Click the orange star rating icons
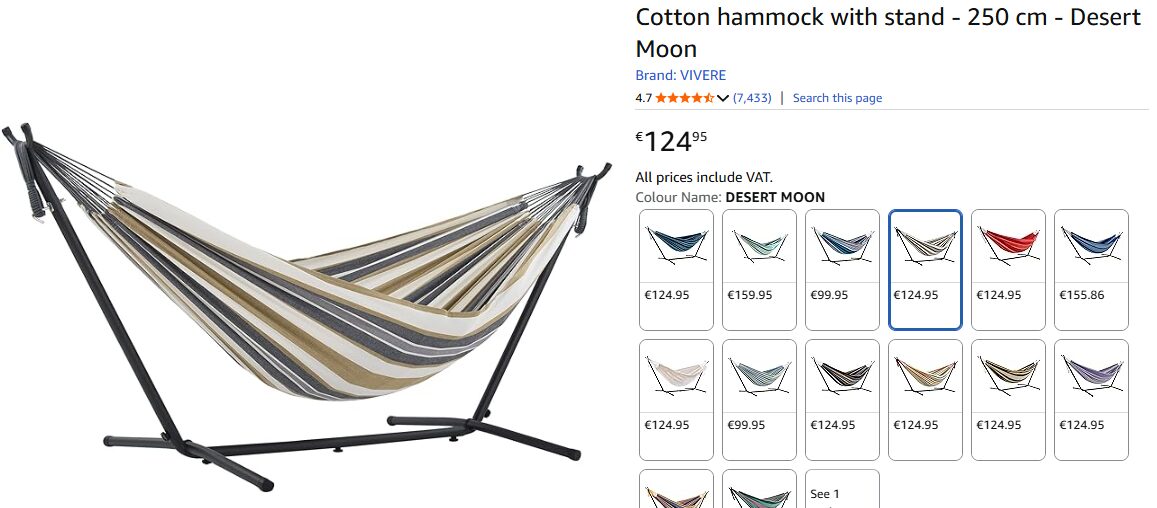 coord(685,97)
